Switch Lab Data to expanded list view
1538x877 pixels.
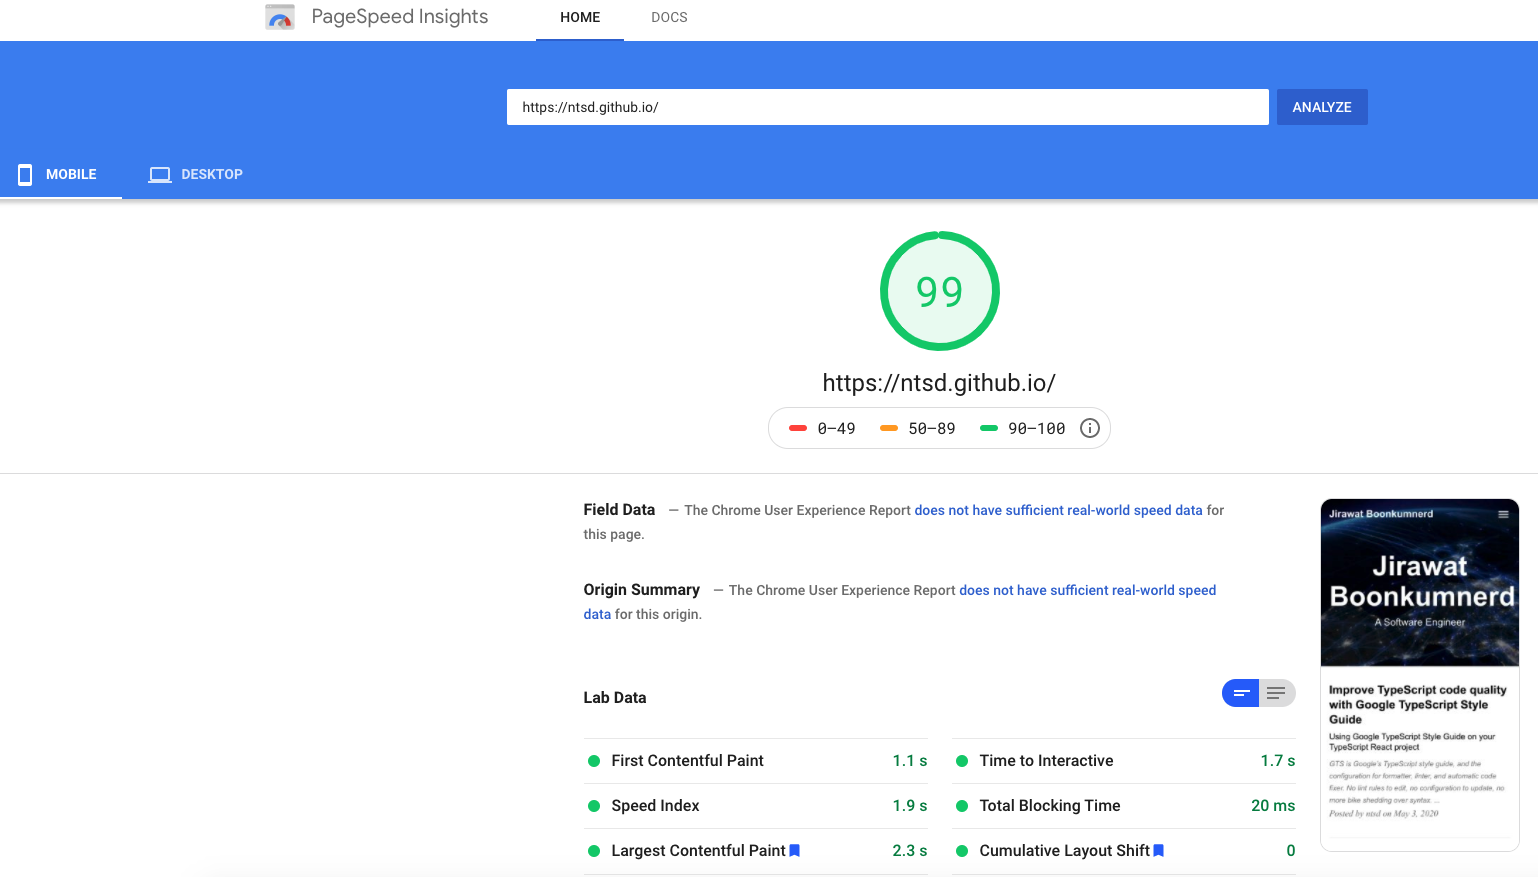tap(1276, 692)
